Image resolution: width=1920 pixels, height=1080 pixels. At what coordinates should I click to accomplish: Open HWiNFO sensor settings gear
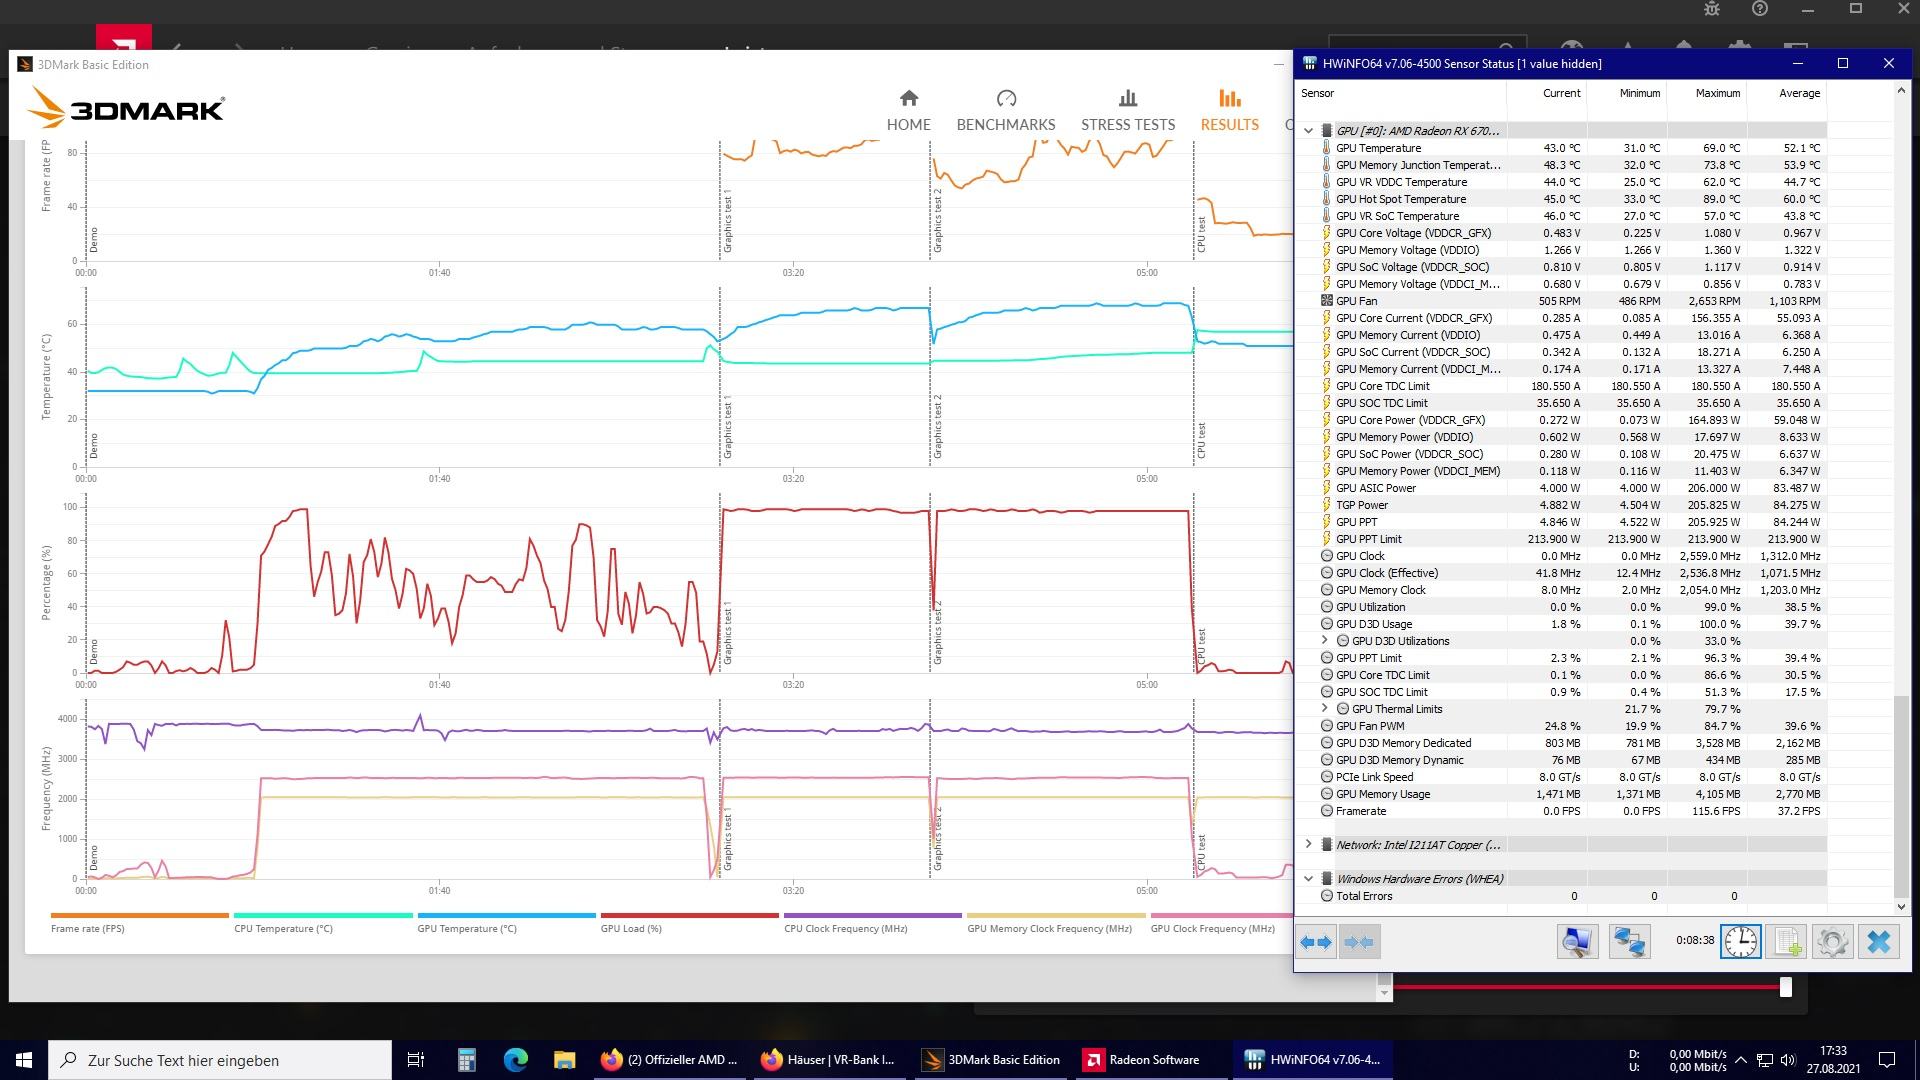1833,942
